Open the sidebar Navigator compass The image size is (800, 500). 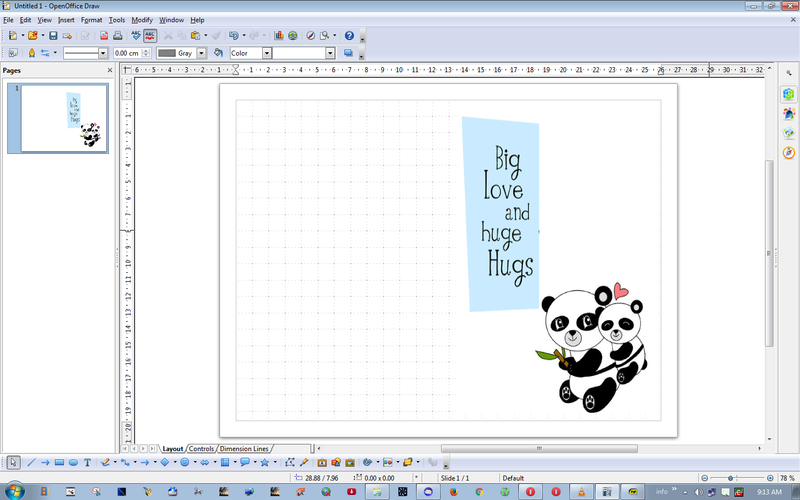point(789,152)
